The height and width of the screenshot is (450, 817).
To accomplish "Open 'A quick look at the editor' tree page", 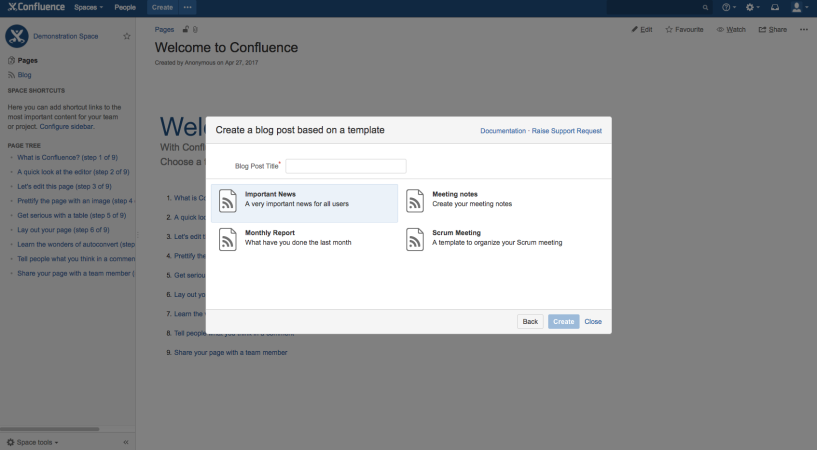I will click(73, 172).
